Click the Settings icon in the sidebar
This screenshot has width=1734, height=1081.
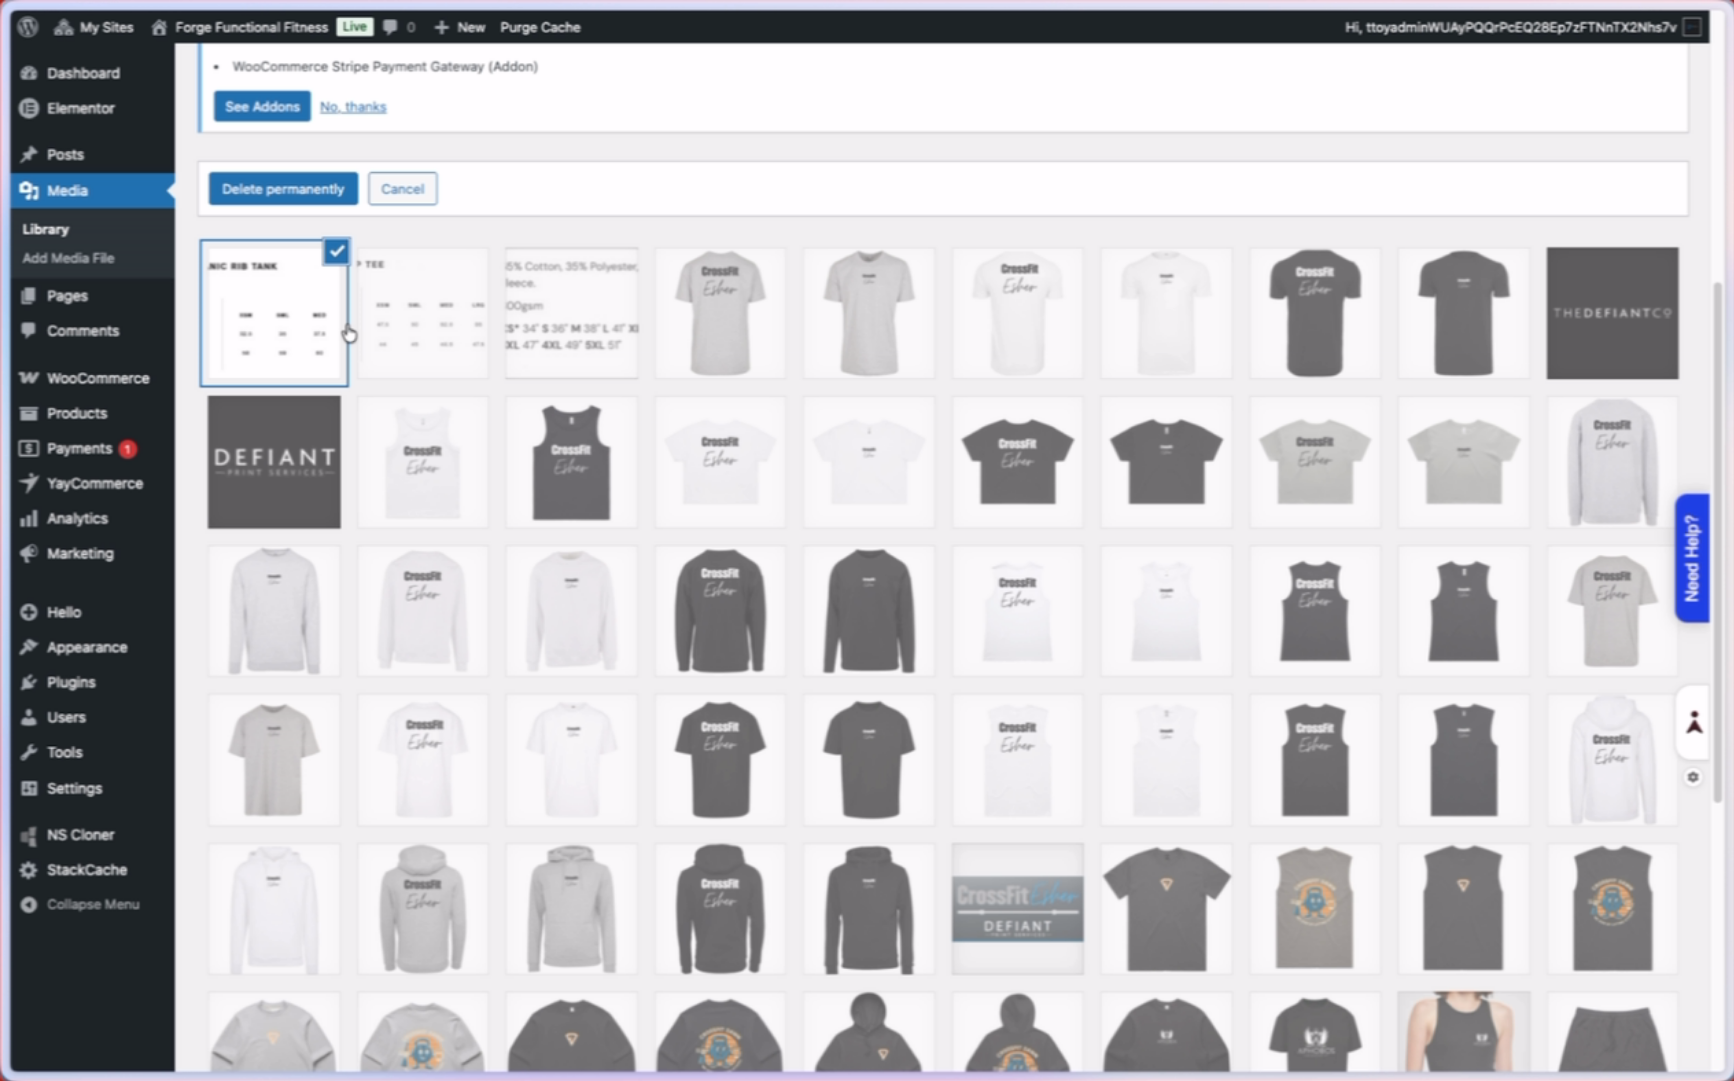(29, 788)
